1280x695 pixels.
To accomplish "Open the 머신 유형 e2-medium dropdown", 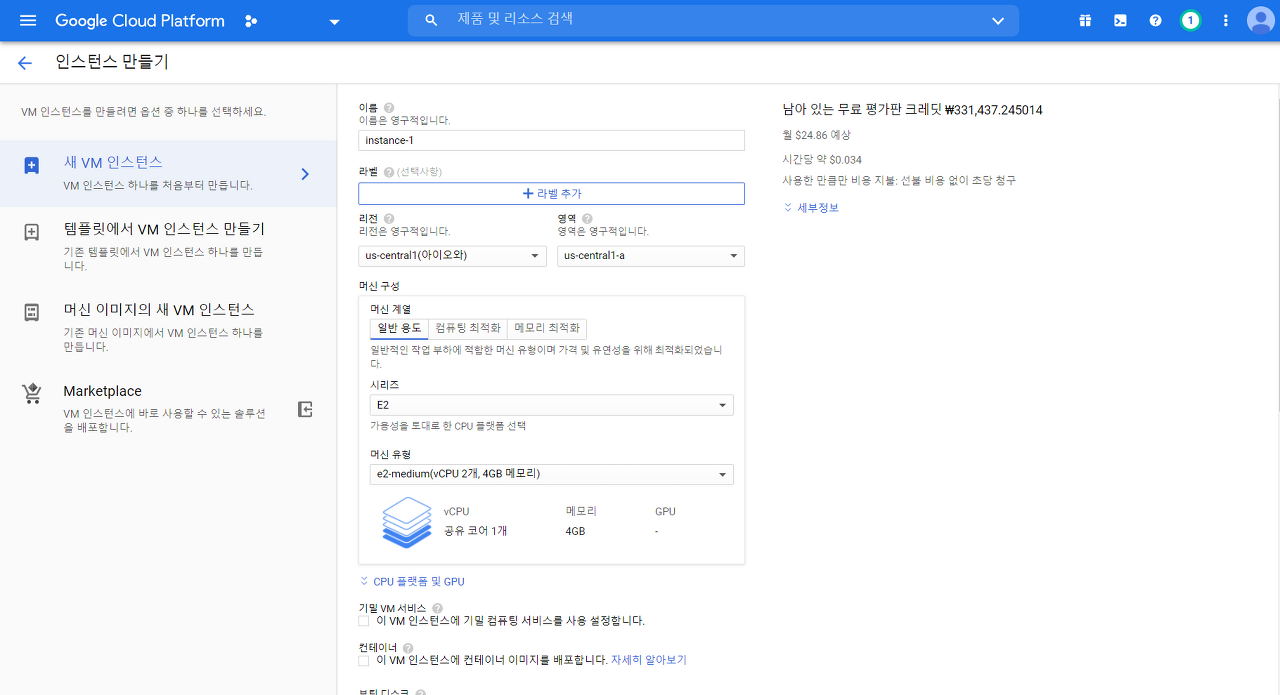I will coord(551,474).
